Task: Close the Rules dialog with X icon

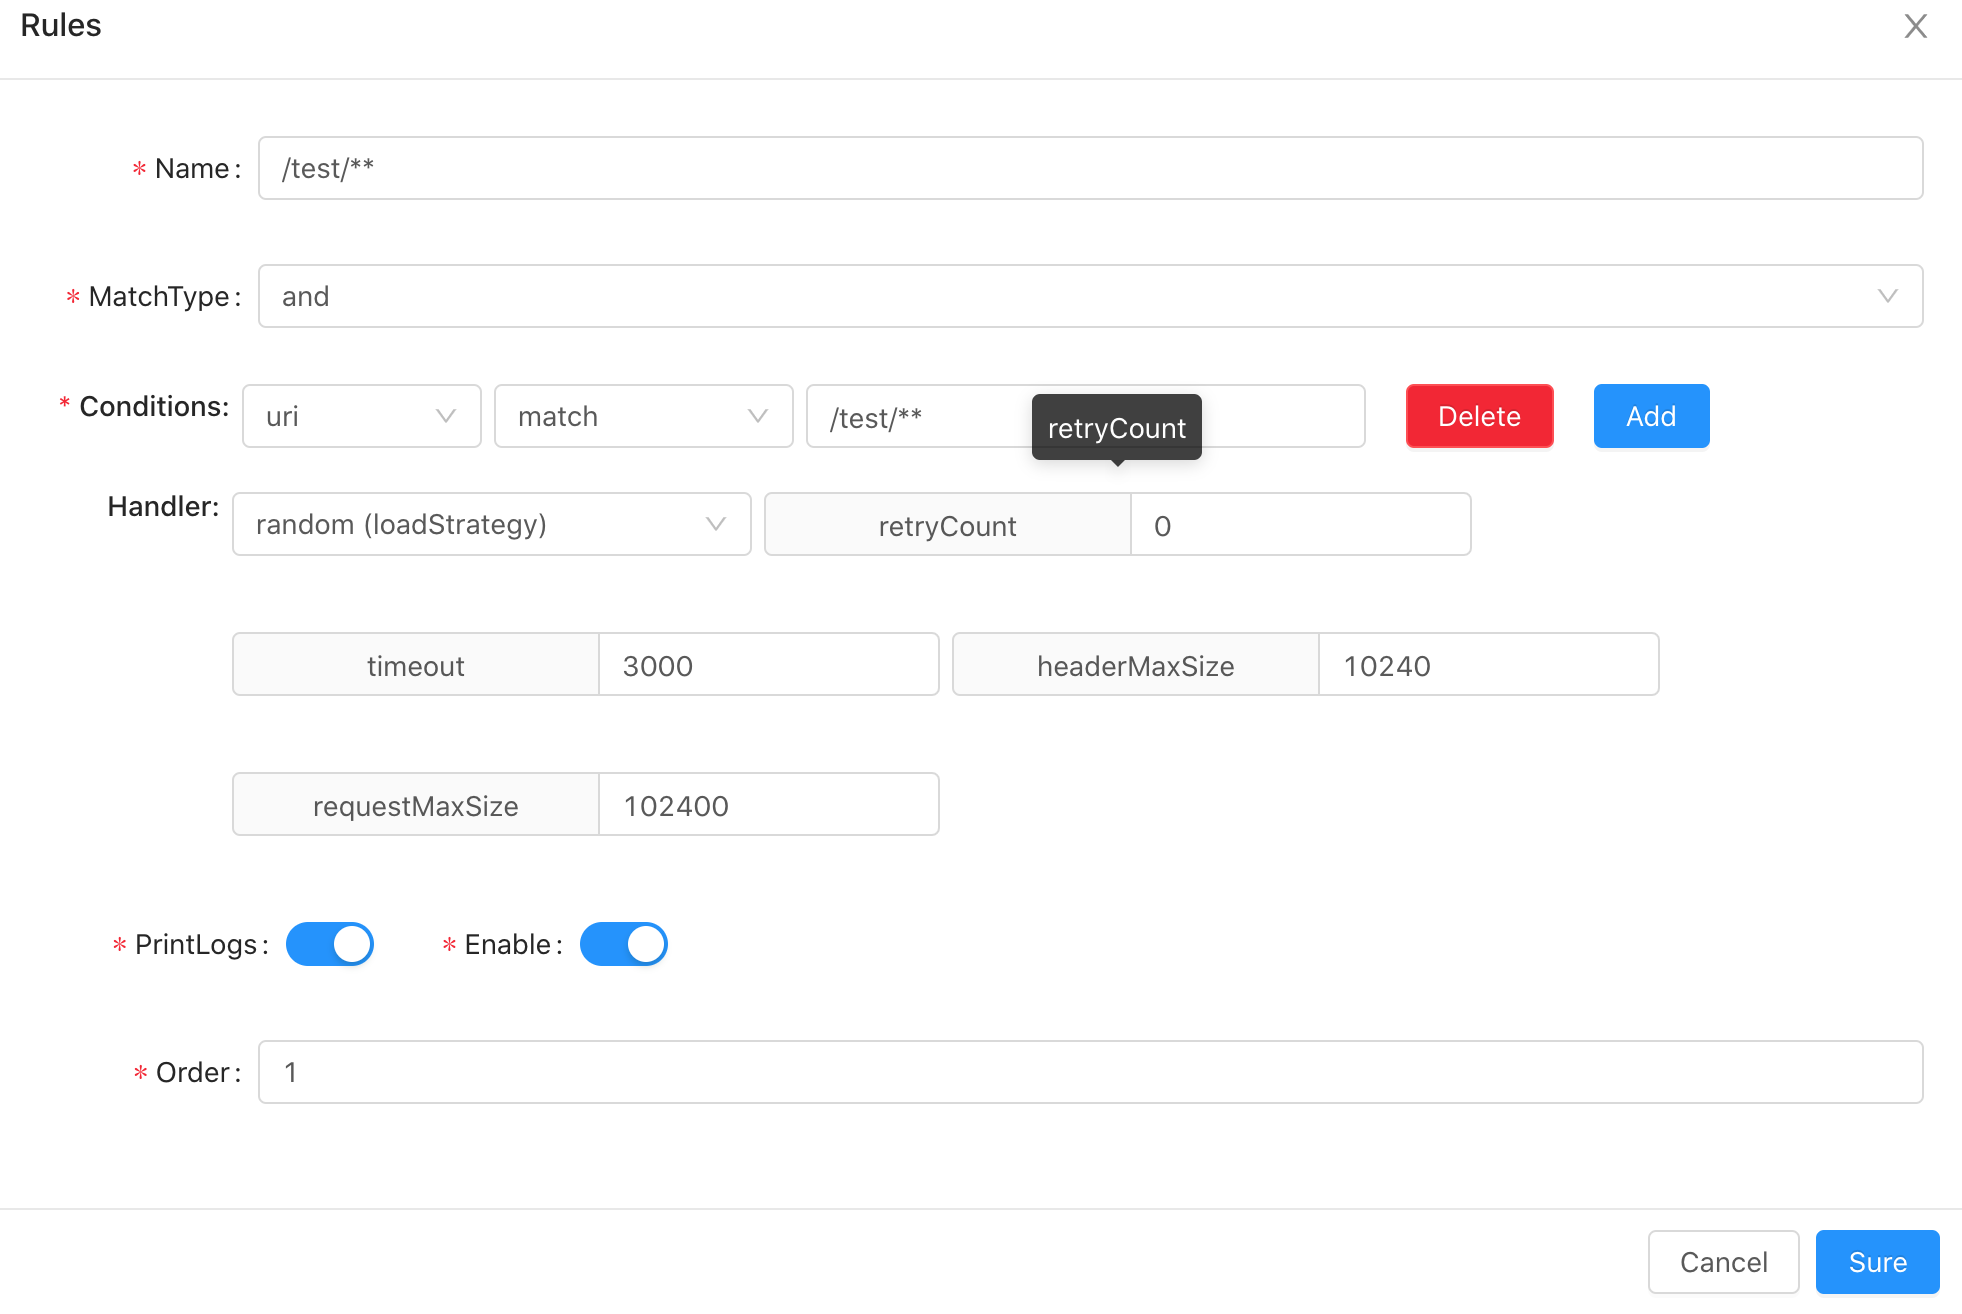Action: click(1915, 26)
